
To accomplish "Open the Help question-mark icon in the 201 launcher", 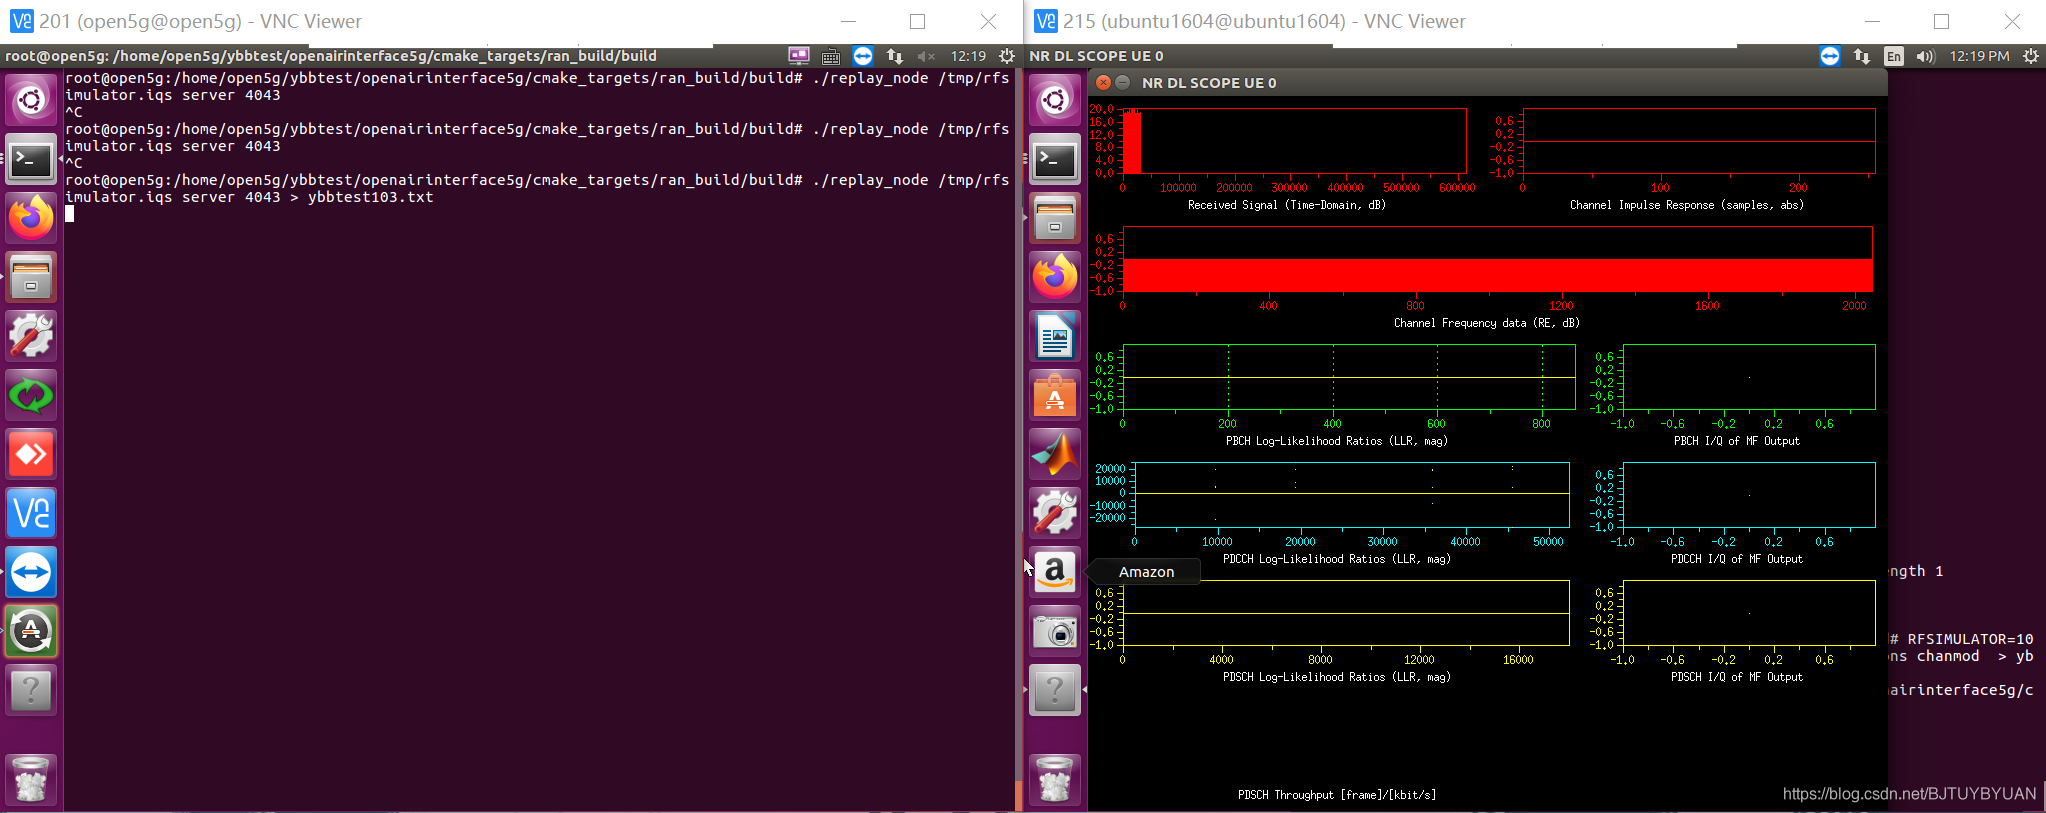I will click(x=31, y=690).
